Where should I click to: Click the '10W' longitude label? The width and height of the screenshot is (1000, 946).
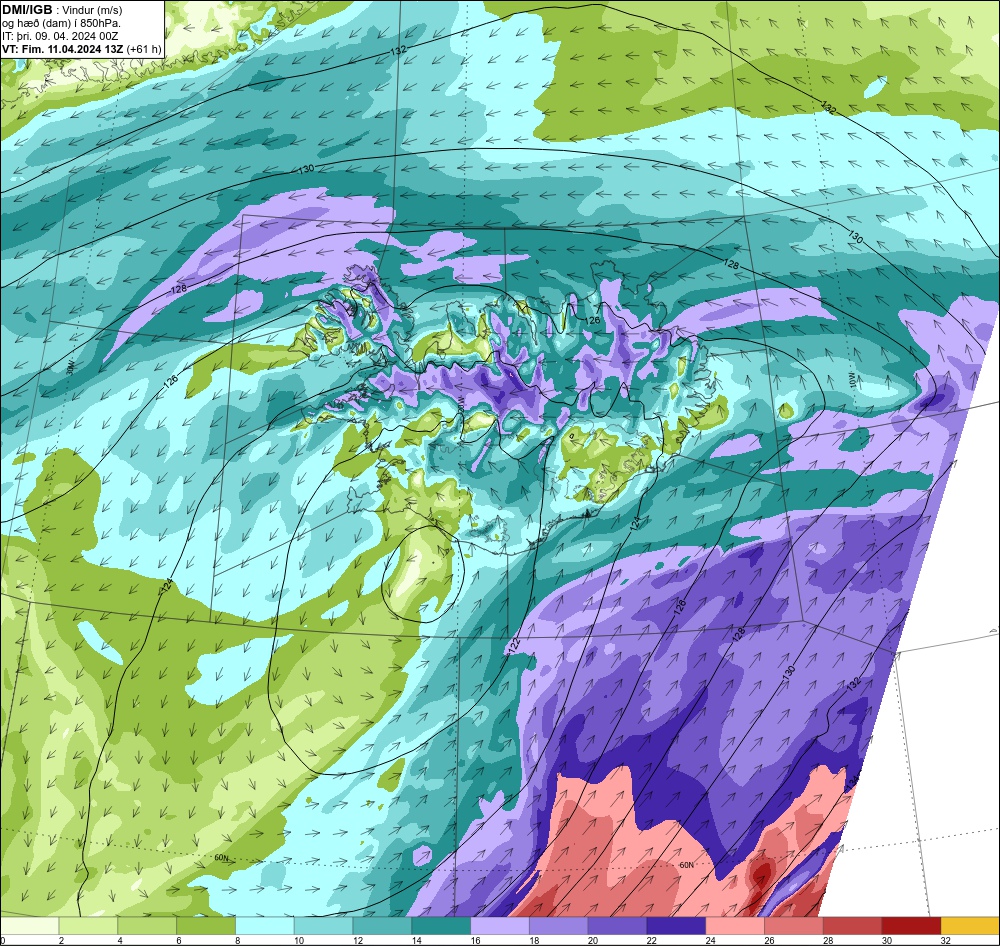coord(853,380)
